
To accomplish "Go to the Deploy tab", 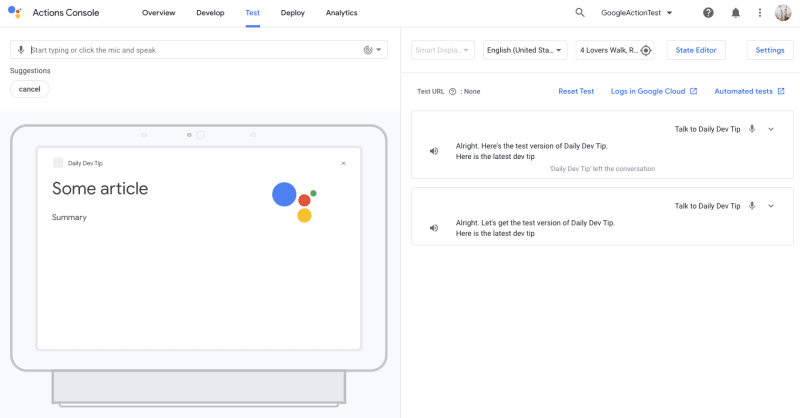I will coord(292,13).
